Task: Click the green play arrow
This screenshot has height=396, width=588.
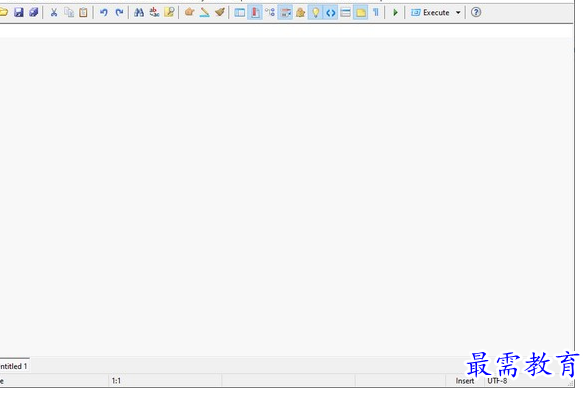Action: (395, 12)
